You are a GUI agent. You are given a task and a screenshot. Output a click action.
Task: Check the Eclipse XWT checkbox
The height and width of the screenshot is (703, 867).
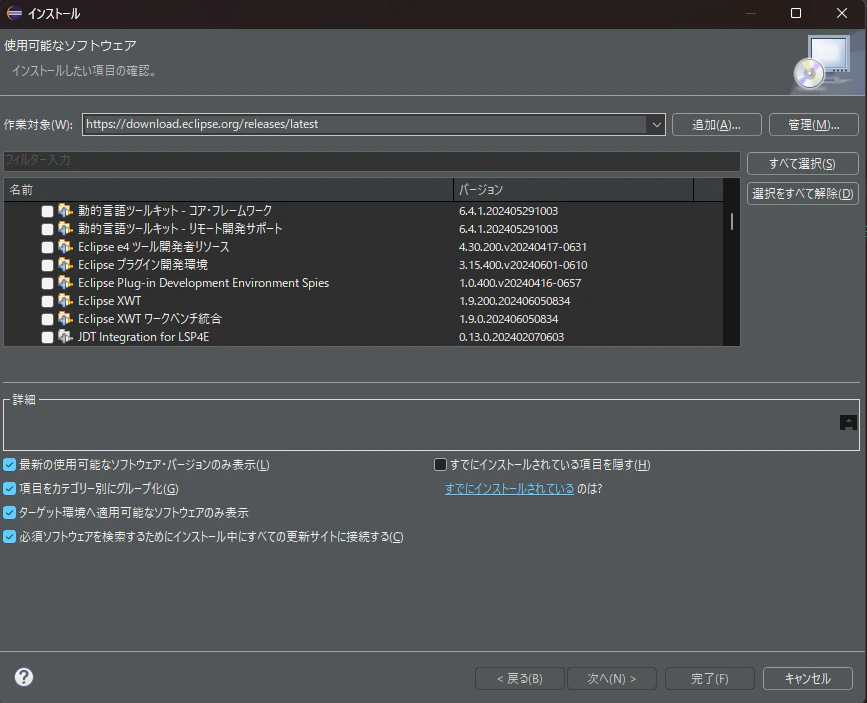point(48,301)
